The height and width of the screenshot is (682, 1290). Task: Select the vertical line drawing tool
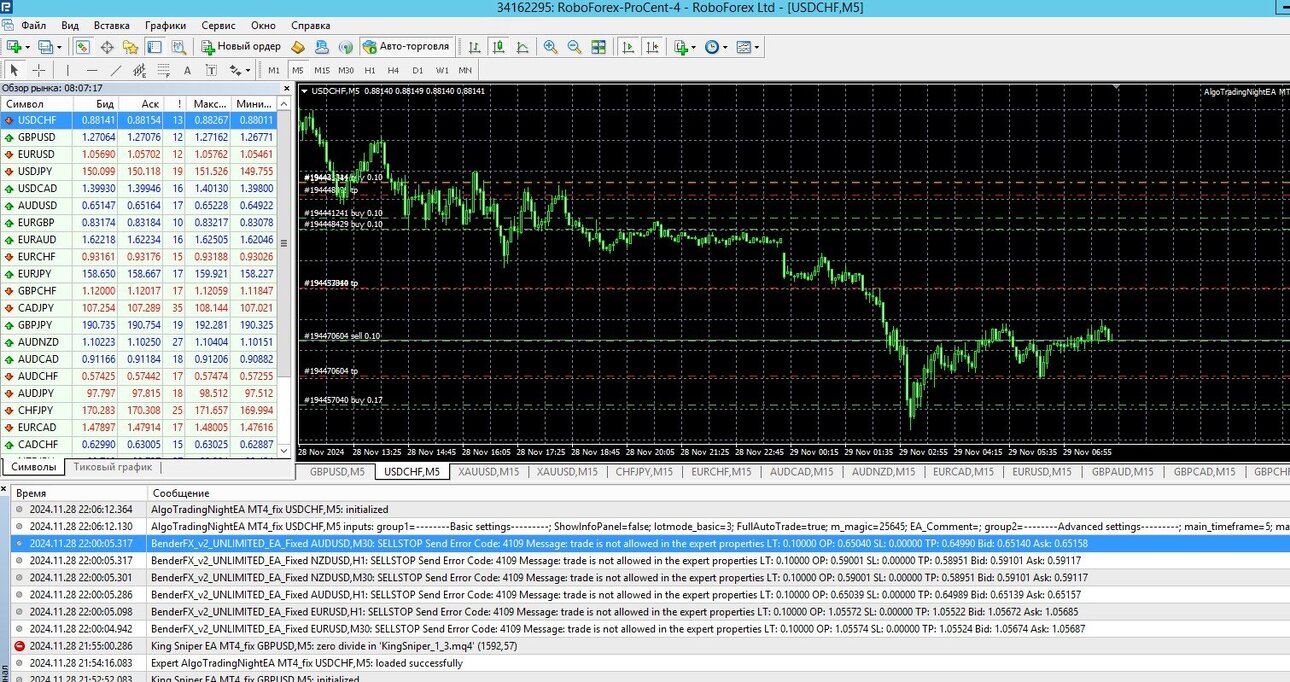(x=68, y=70)
